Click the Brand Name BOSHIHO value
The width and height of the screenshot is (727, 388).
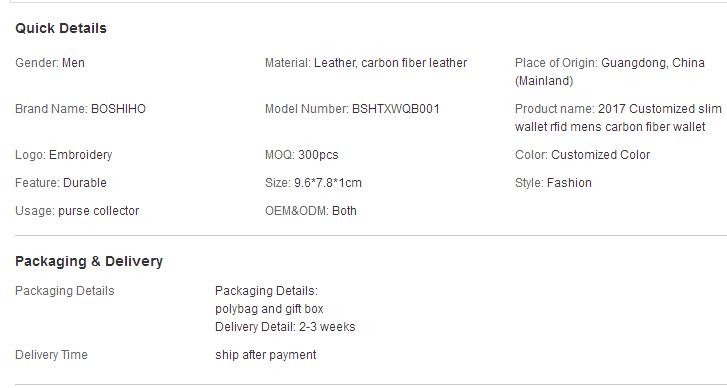(x=118, y=109)
